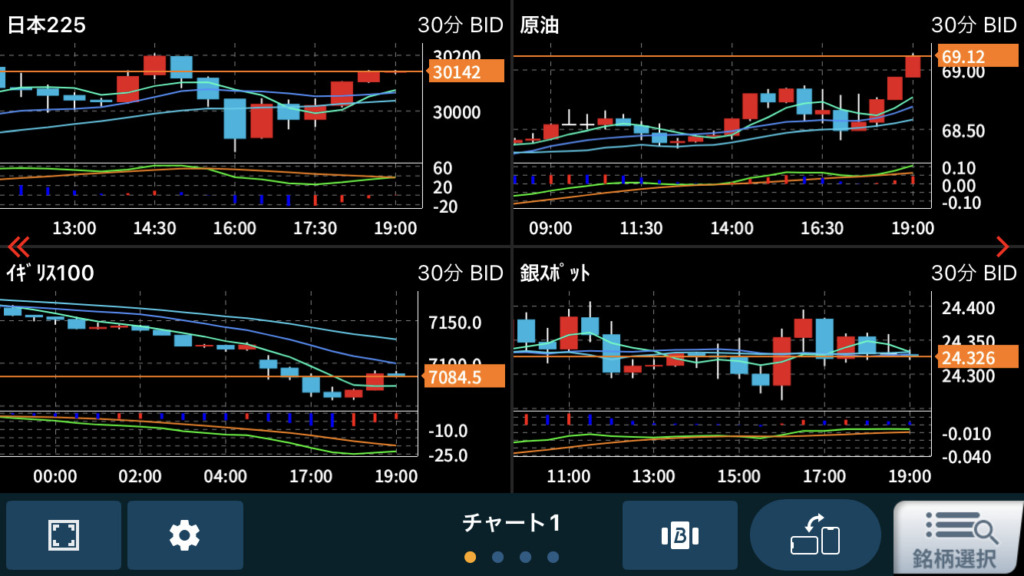Tap 30分 BID label on 銀スポット chart
Image resolution: width=1024 pixels, height=576 pixels.
974,272
